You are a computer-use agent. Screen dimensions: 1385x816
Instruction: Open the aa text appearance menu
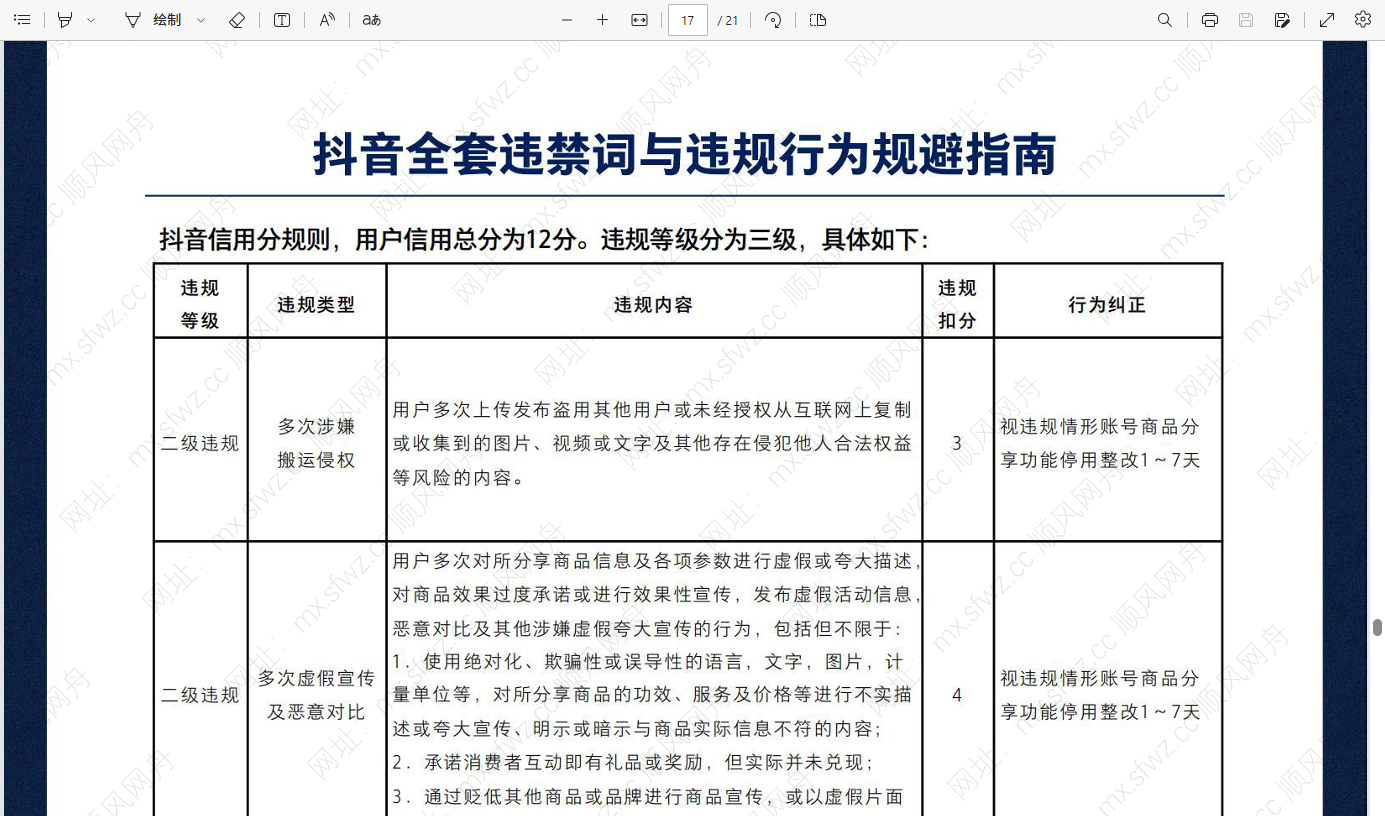pos(370,19)
